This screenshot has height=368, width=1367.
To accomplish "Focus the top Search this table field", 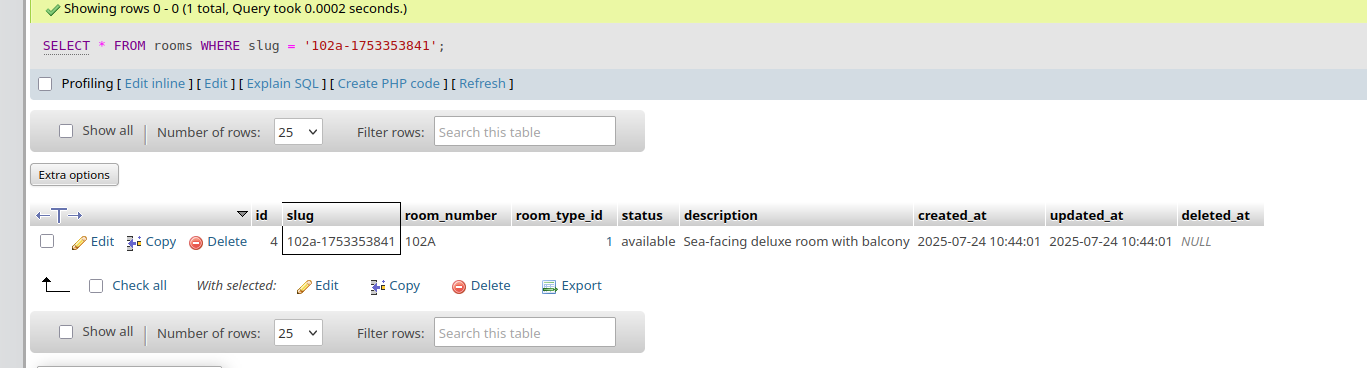I will click(525, 131).
